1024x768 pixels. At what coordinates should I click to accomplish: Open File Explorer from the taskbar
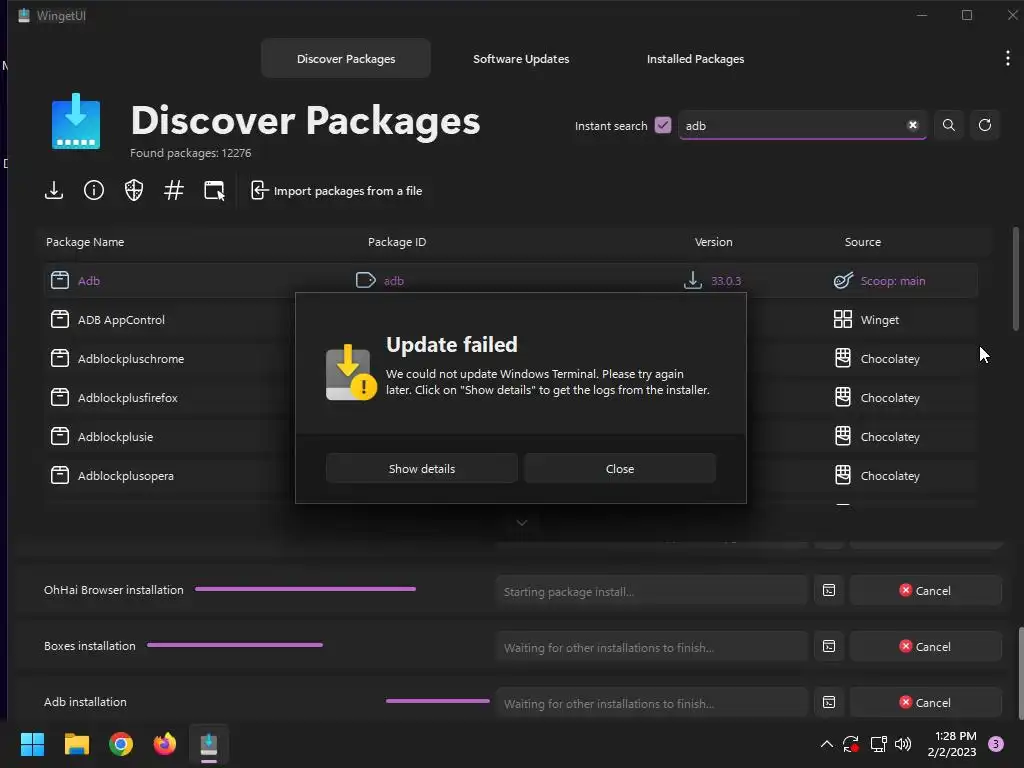point(76,744)
